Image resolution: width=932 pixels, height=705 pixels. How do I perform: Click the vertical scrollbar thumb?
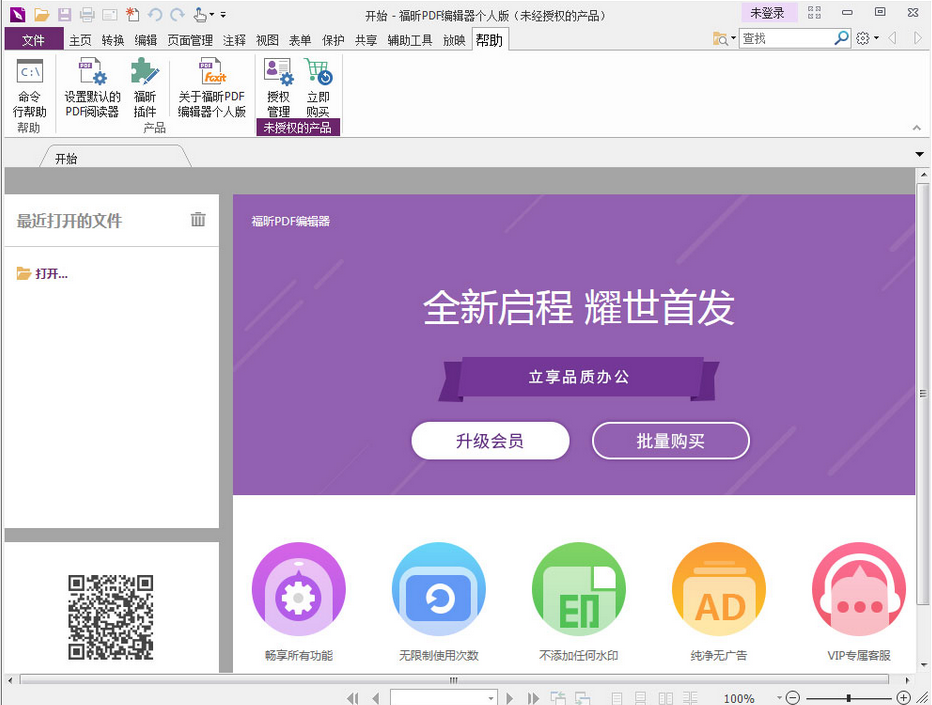923,393
